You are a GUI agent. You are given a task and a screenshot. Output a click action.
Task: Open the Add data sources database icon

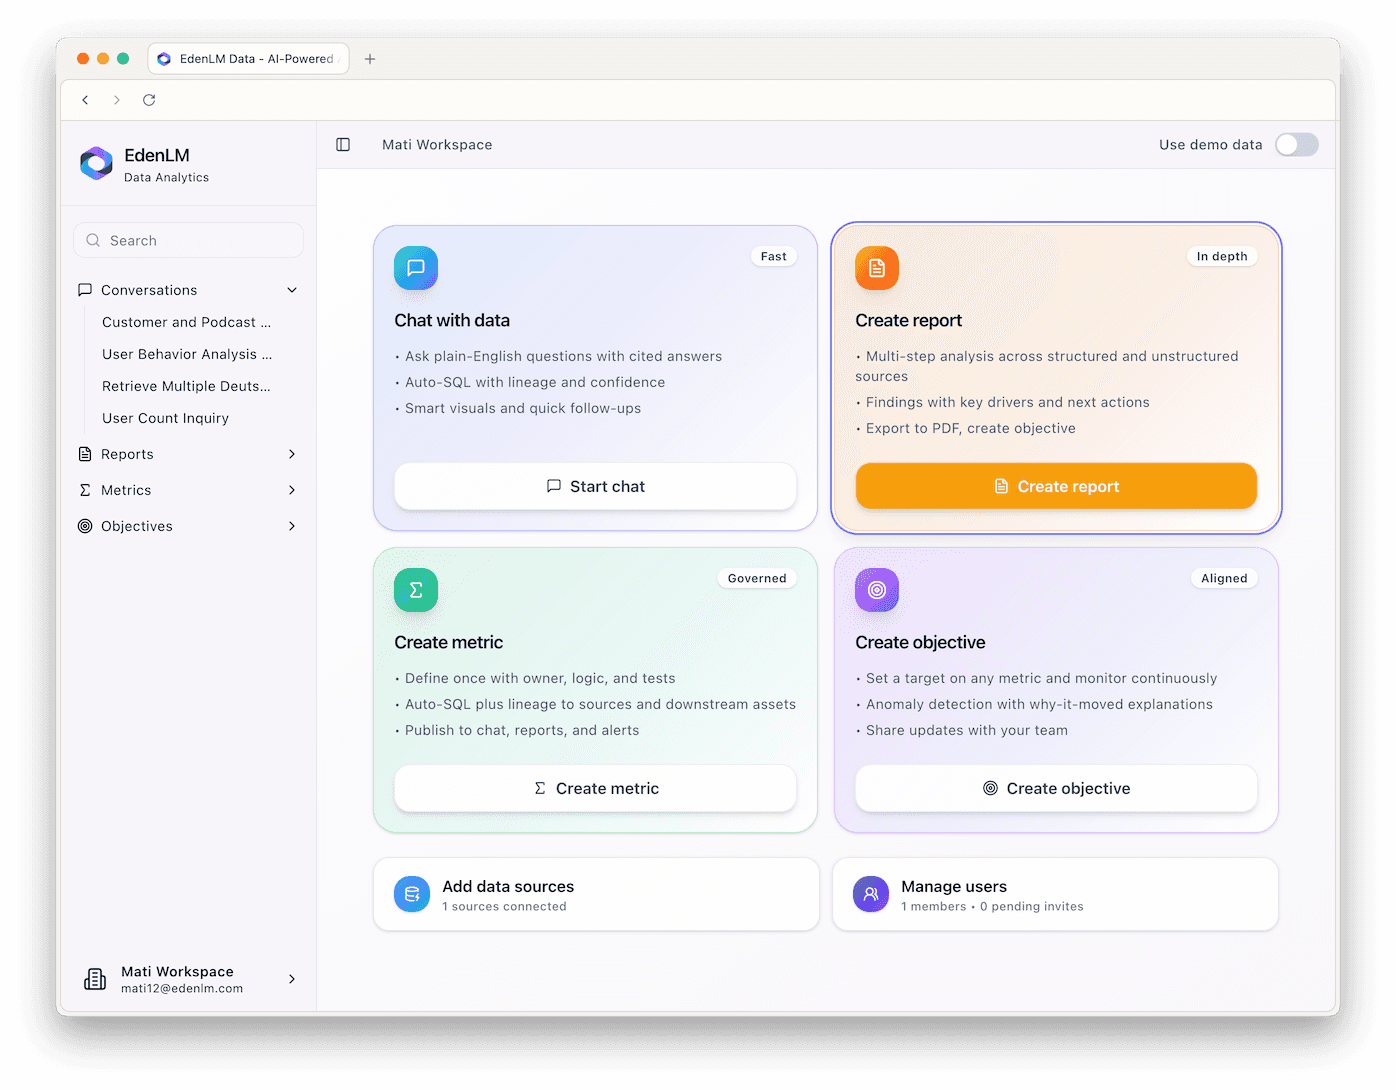pyautogui.click(x=411, y=894)
